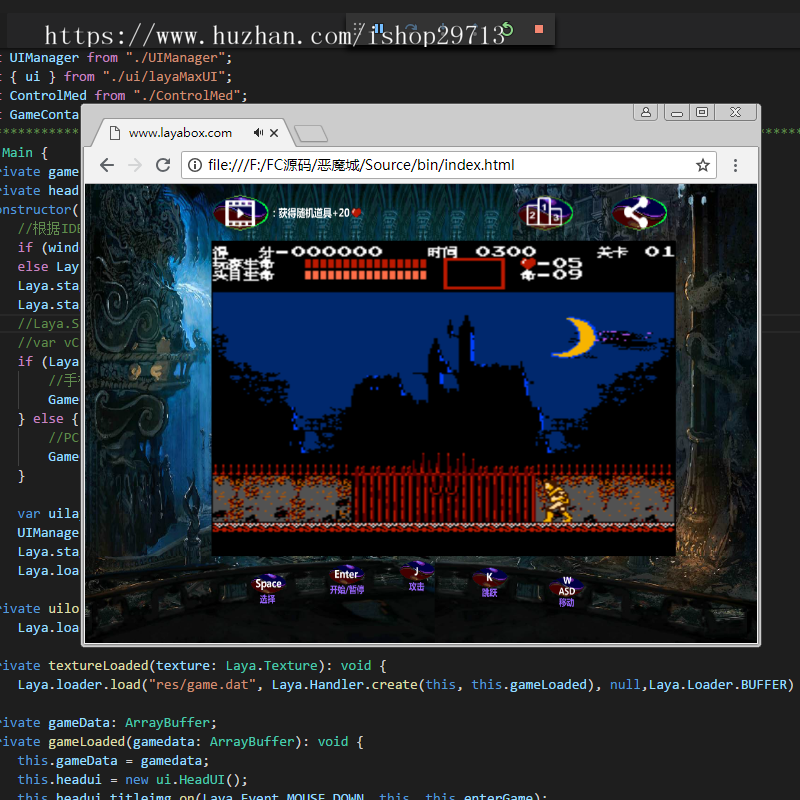The image size is (800, 800).
Task: Click the Step Over debug arrow
Action: point(410,29)
